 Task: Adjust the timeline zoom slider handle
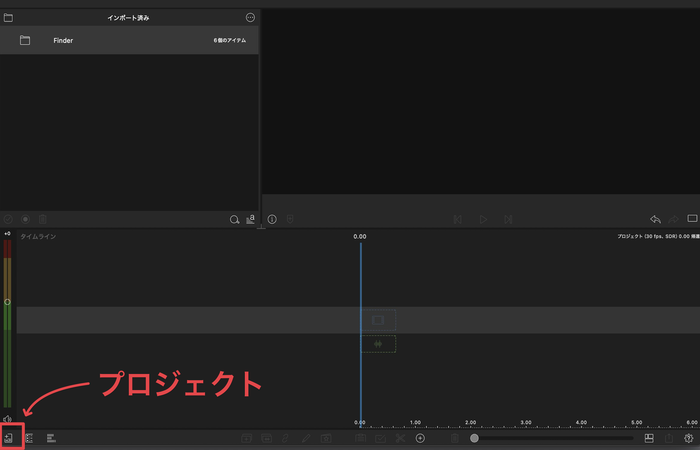[x=474, y=438]
